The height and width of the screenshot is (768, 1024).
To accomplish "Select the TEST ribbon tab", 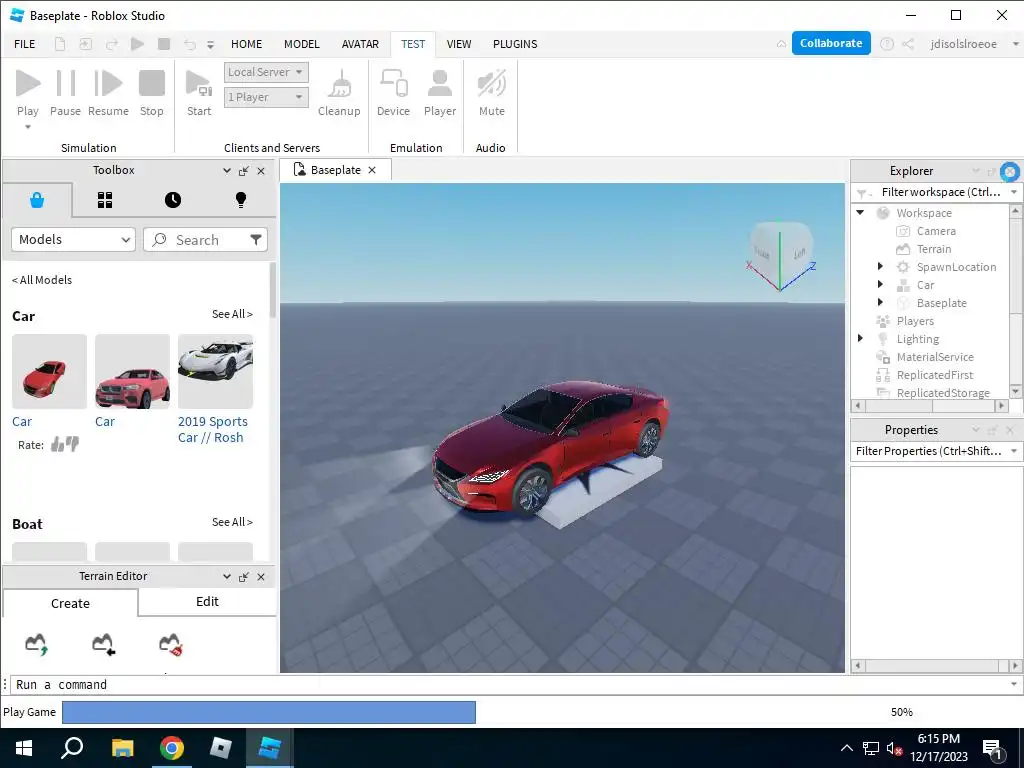I will point(413,44).
